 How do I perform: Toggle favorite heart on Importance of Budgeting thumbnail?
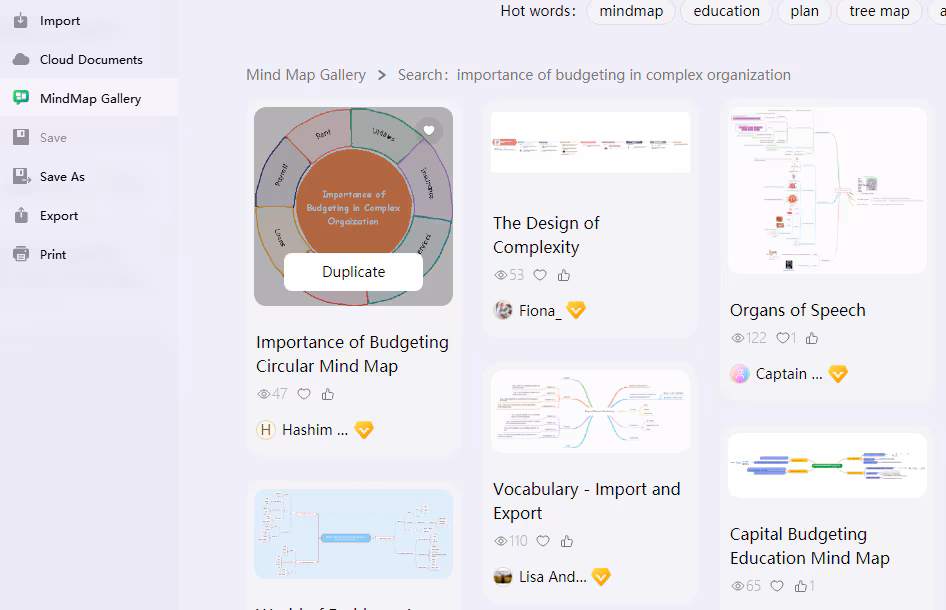(429, 130)
